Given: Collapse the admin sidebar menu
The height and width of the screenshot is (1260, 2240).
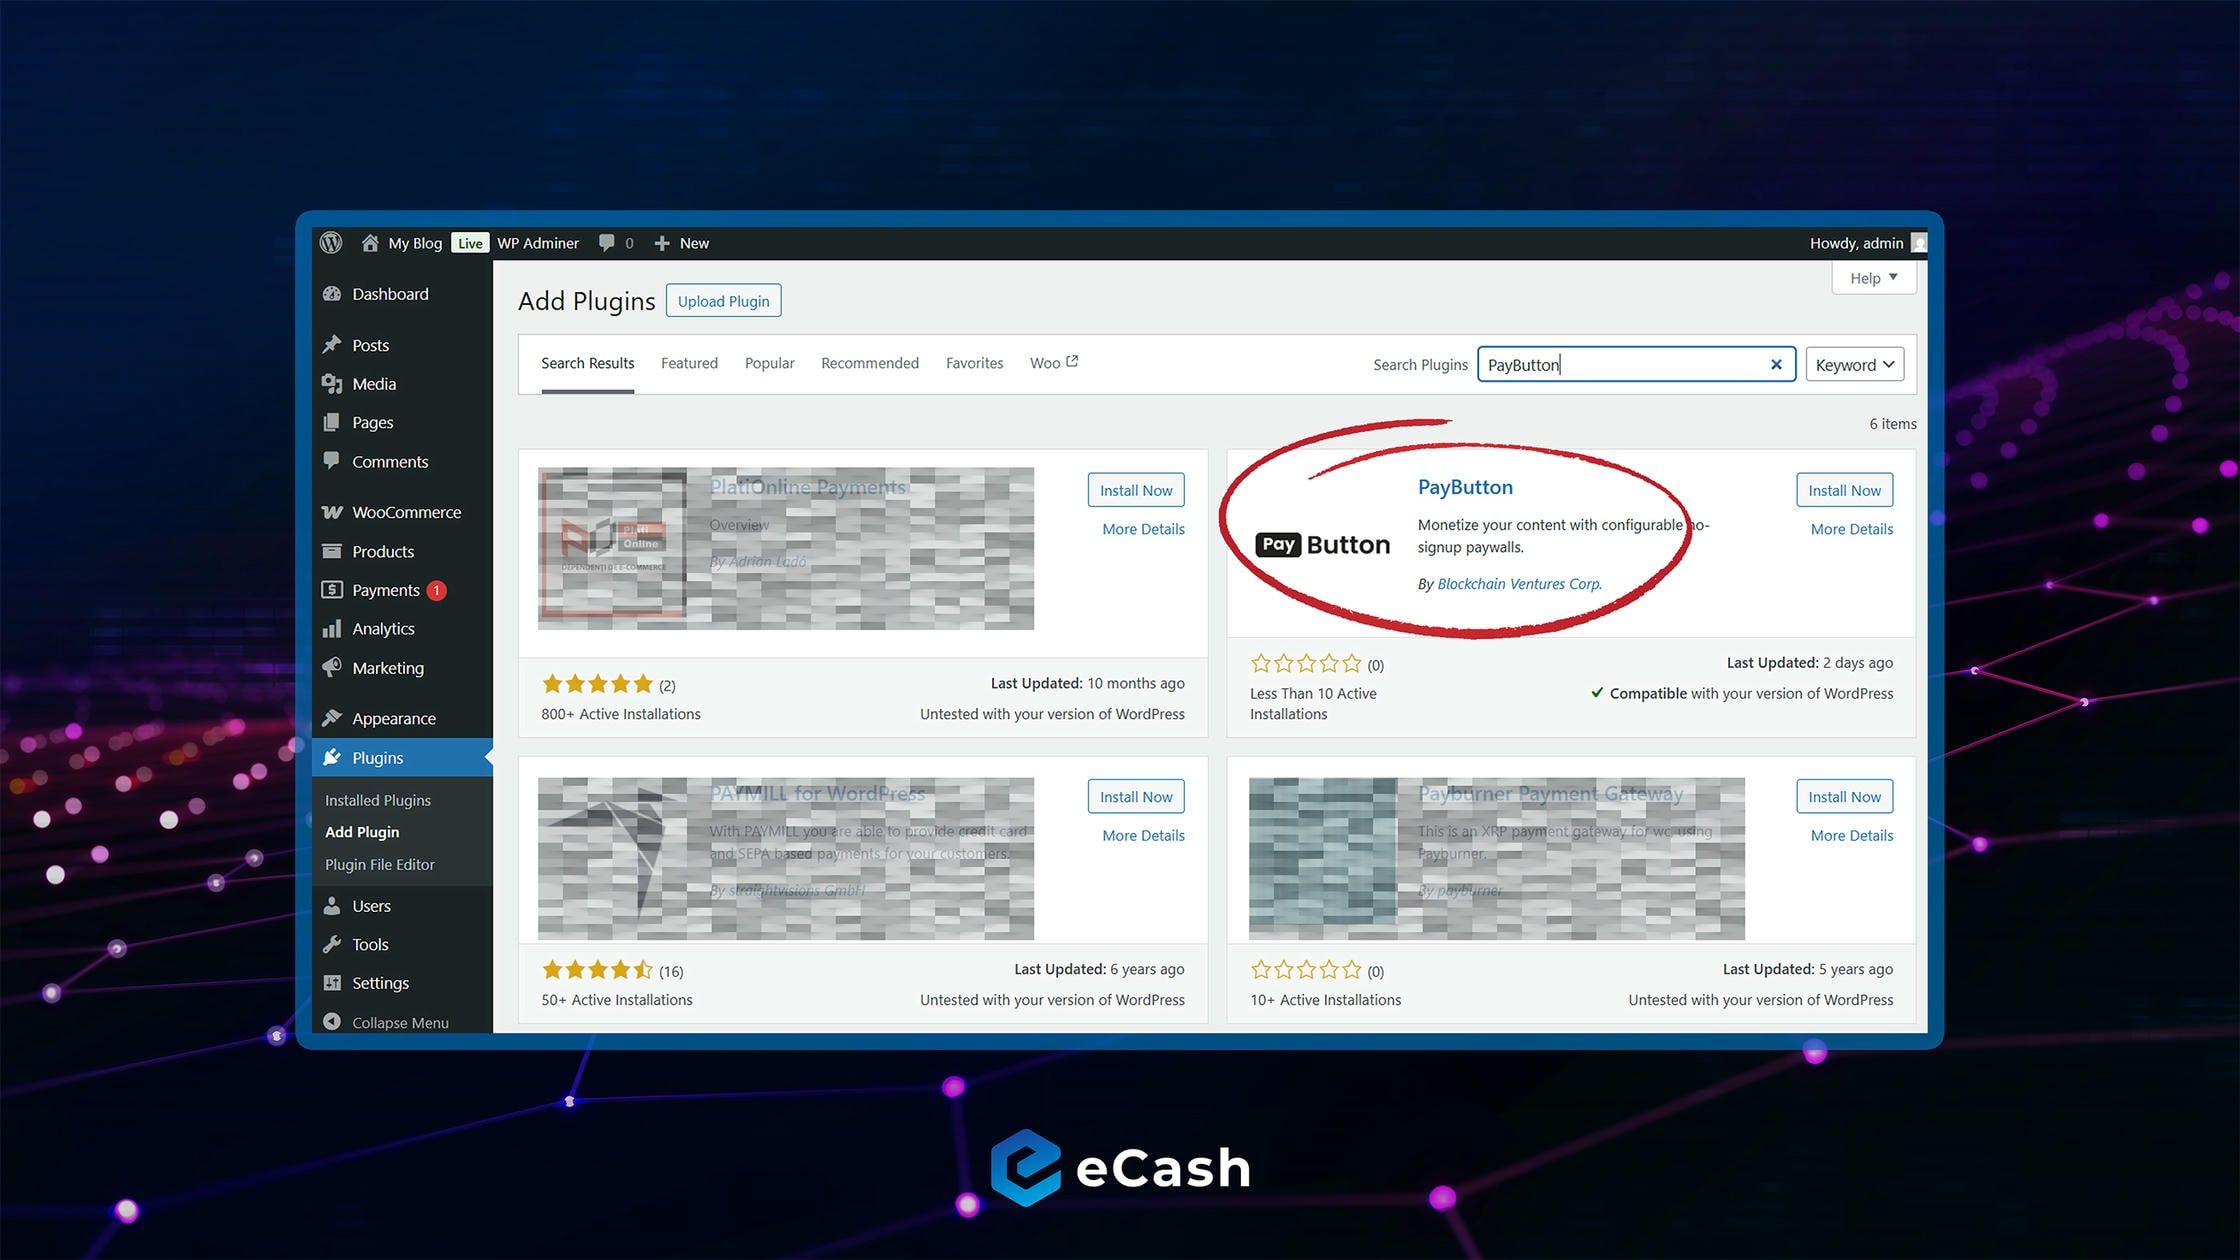Looking at the screenshot, I should [399, 1022].
